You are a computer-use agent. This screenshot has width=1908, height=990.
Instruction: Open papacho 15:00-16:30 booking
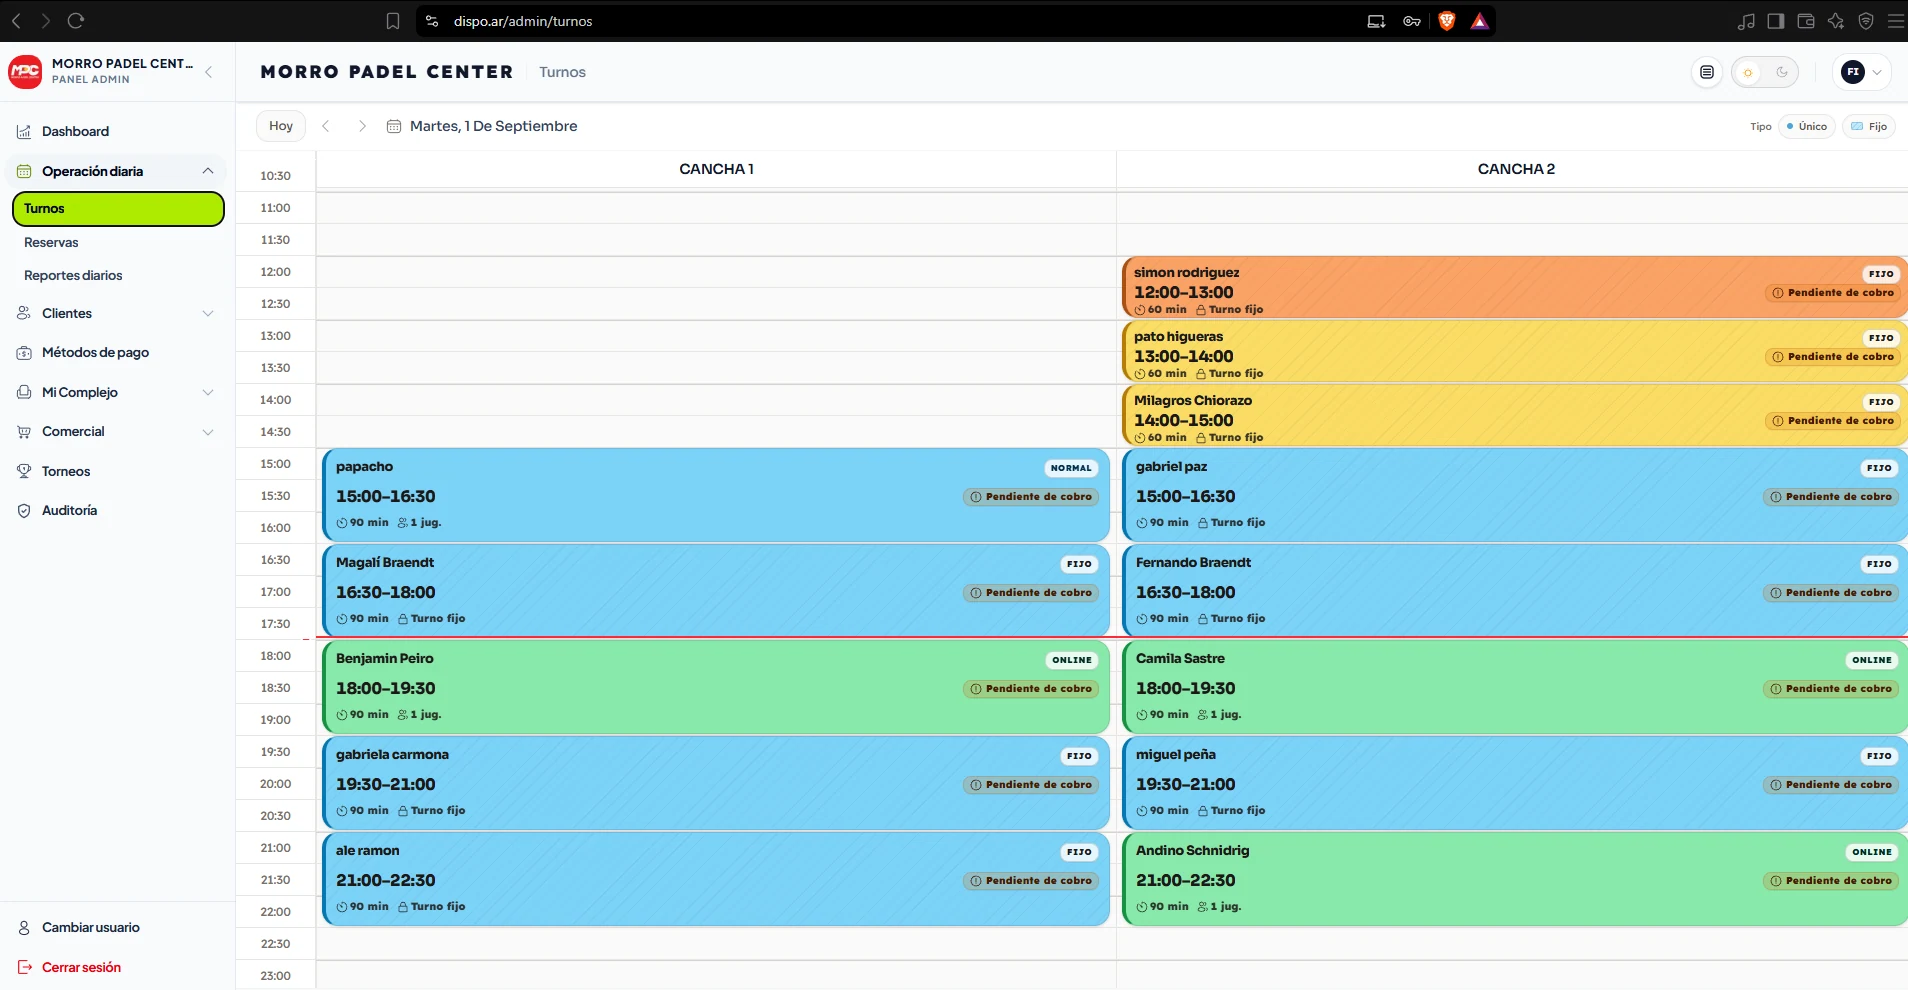(x=716, y=495)
